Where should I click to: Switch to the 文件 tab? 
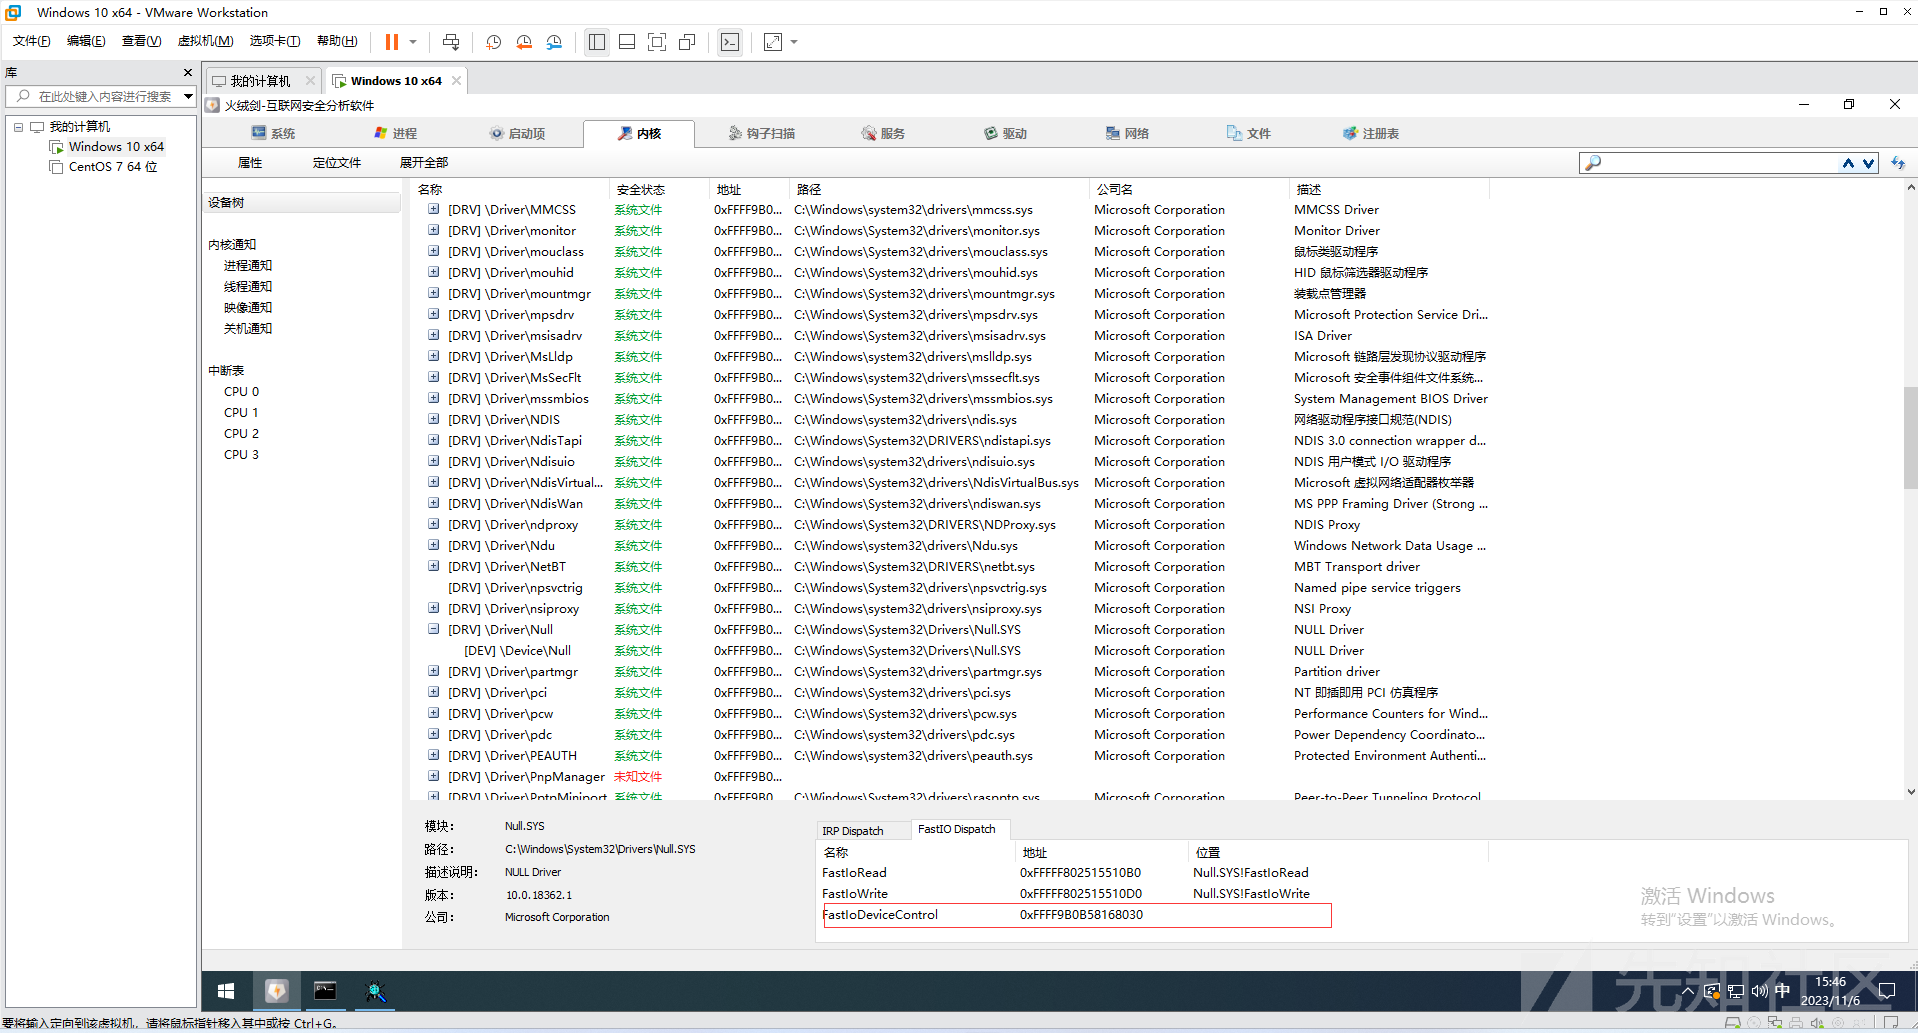coord(1249,133)
